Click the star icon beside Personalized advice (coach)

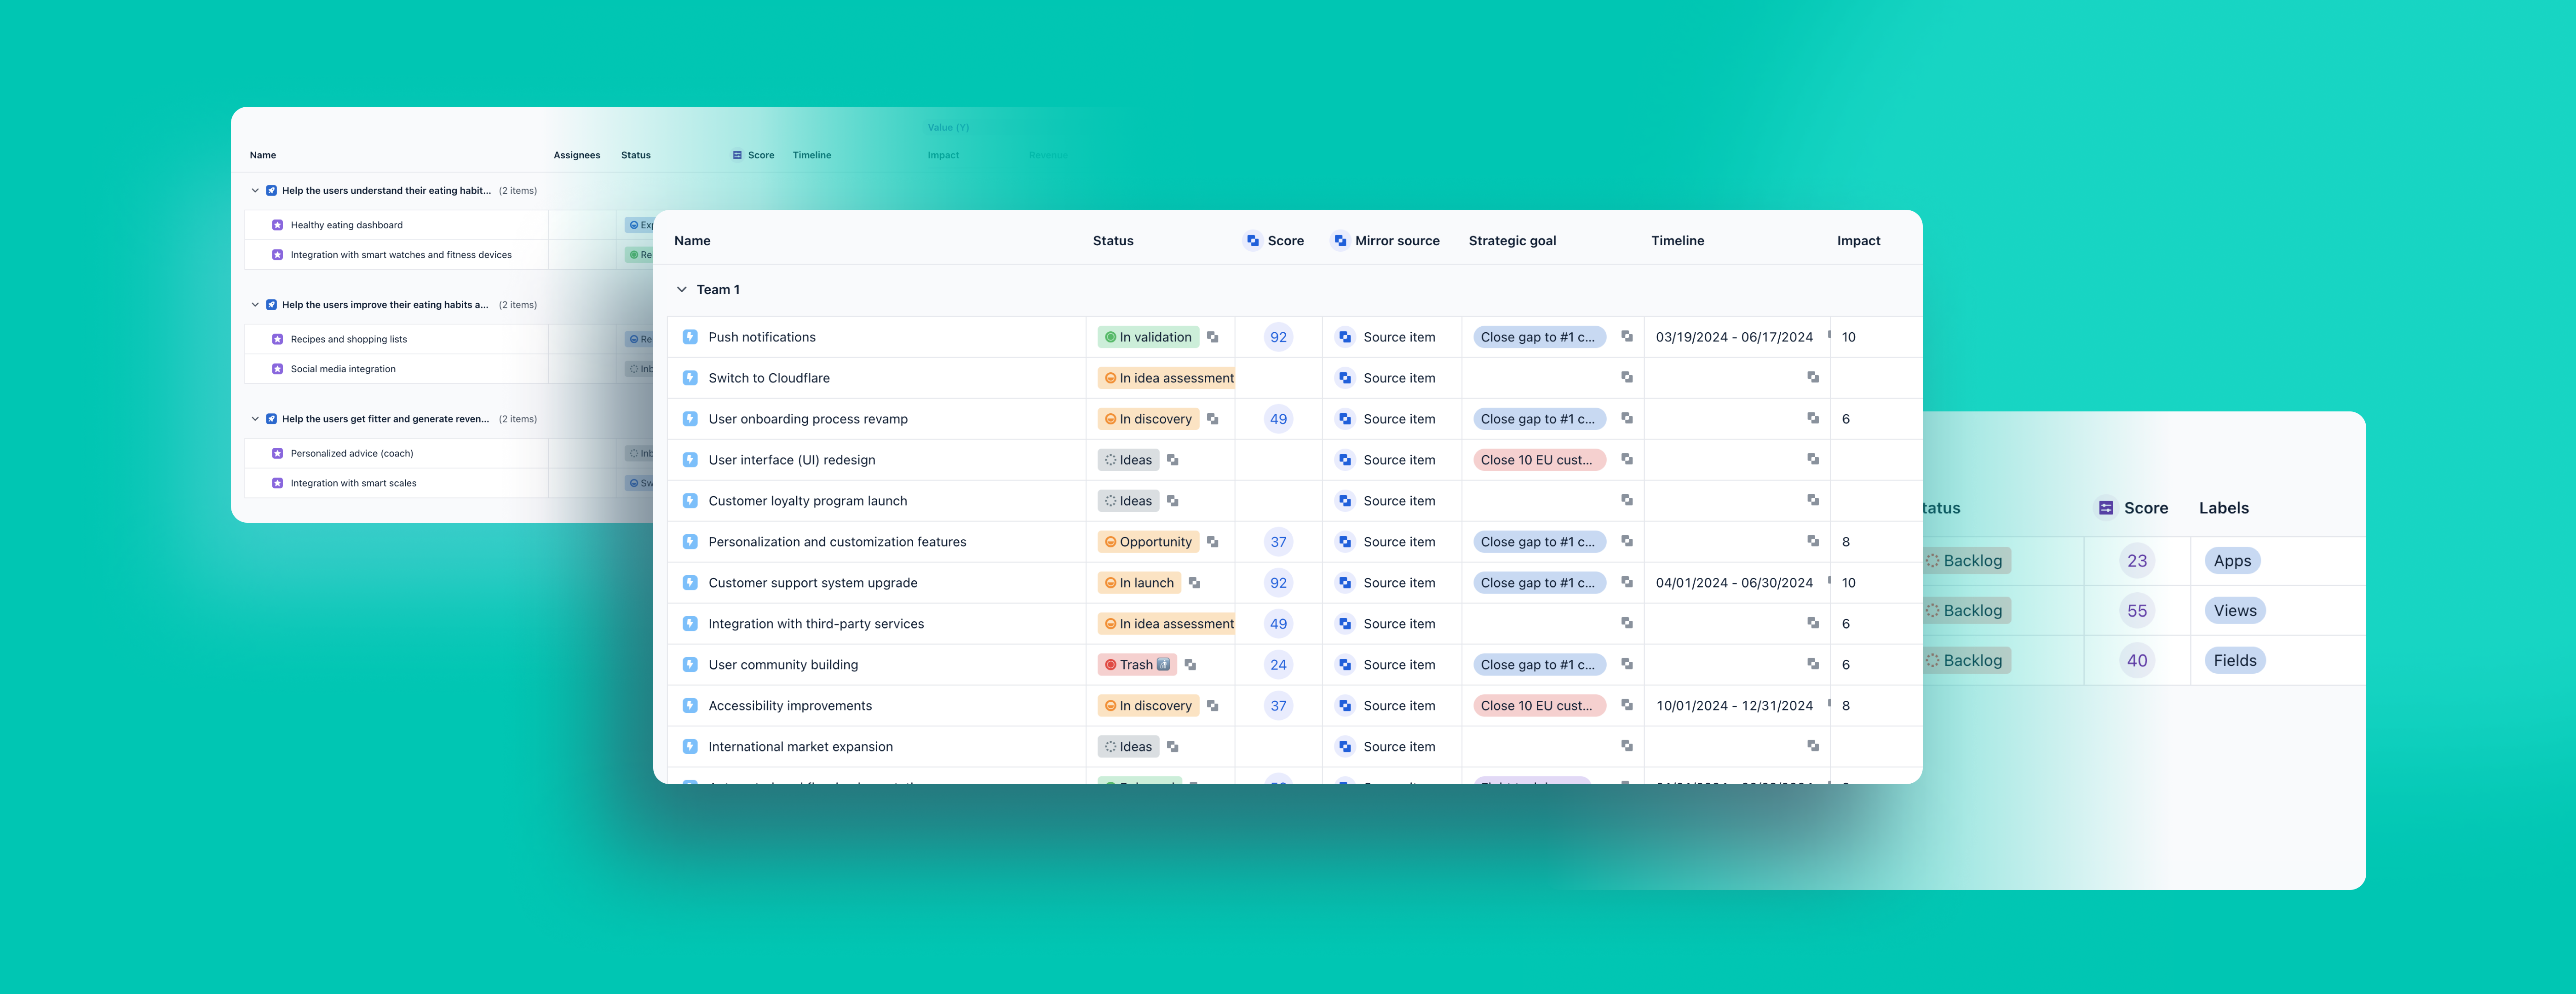pos(278,454)
